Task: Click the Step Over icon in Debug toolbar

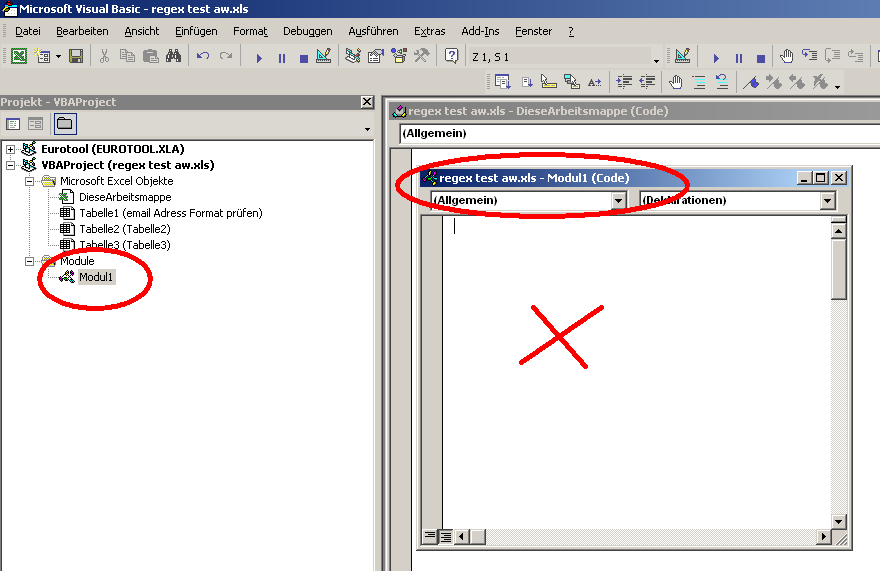Action: click(x=832, y=56)
